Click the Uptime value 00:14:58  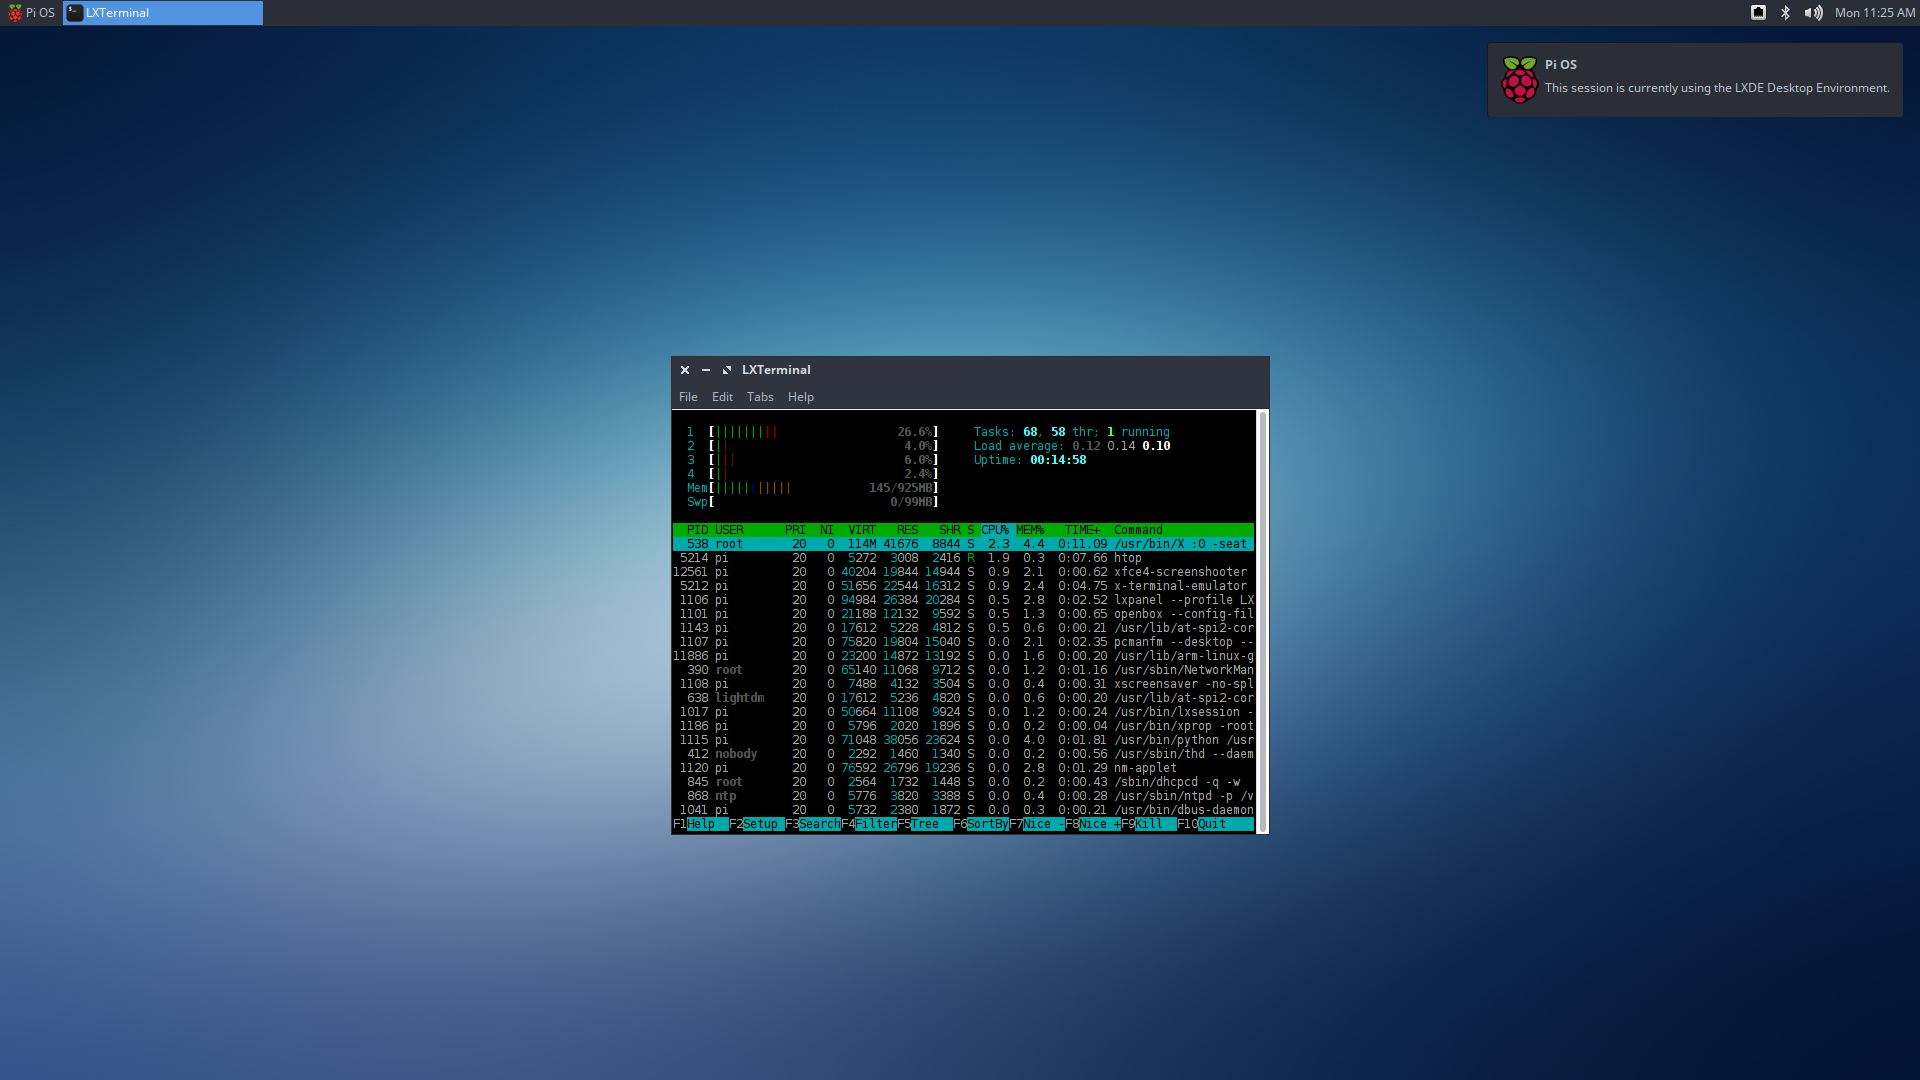click(x=1058, y=460)
